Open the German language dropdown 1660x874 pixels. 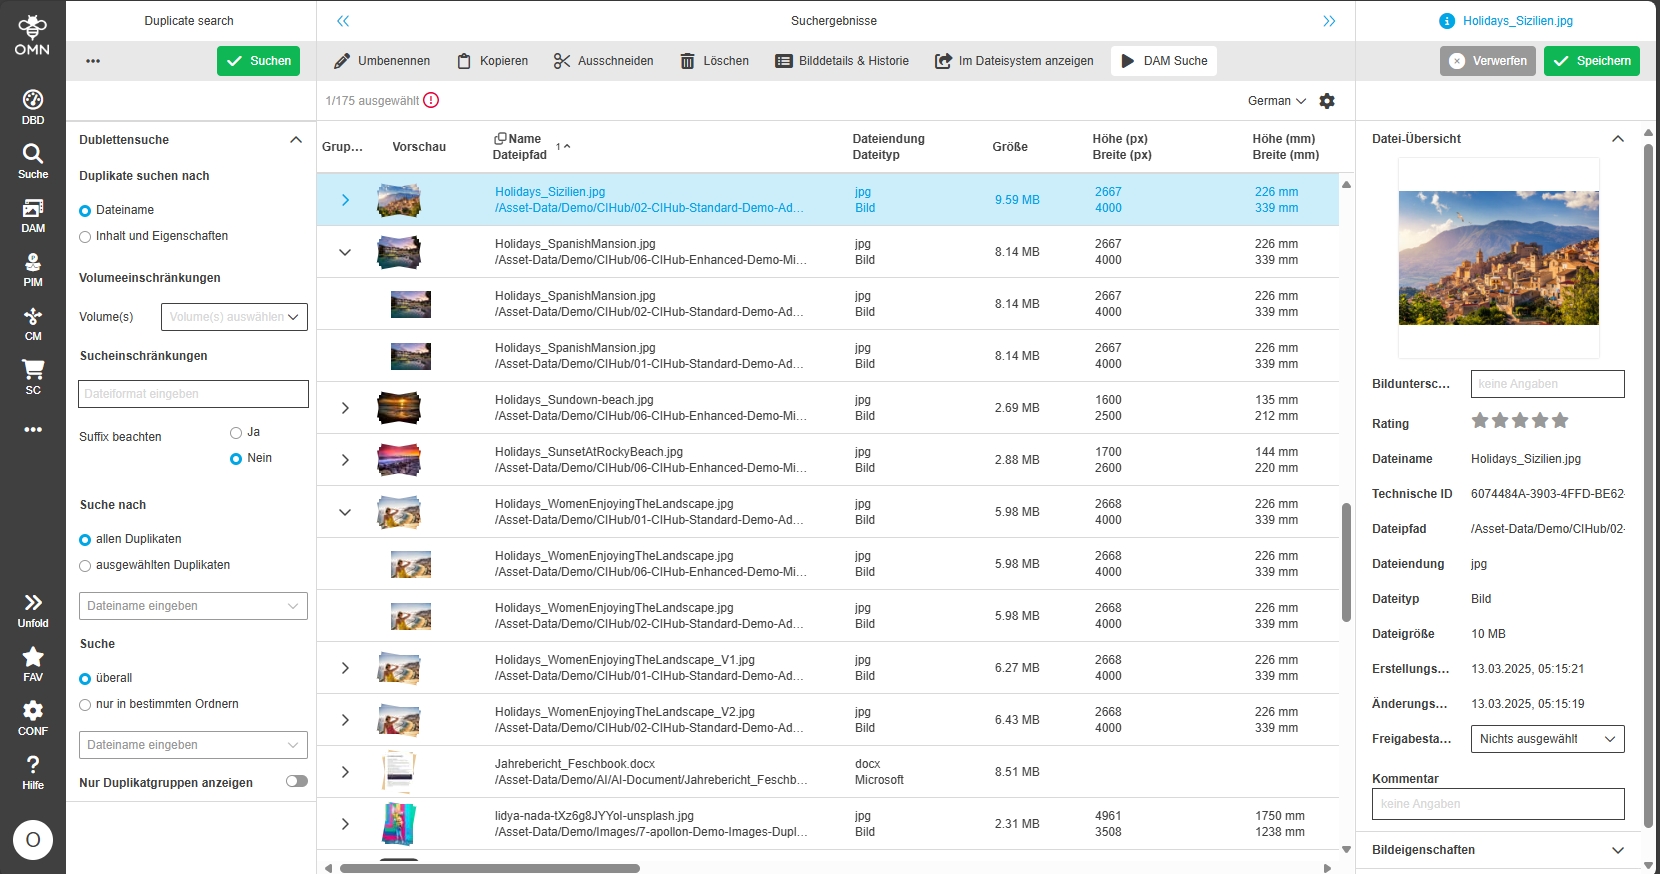pyautogui.click(x=1276, y=101)
